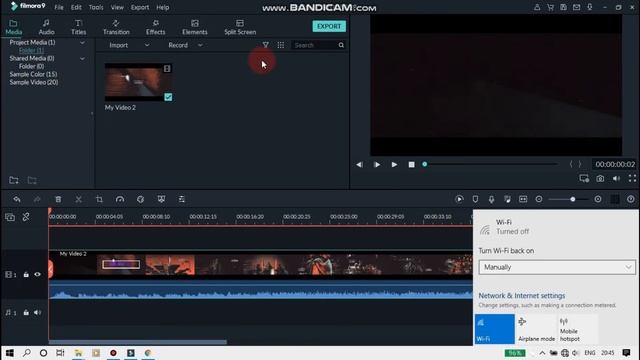Select Folder (1) under Project Media
Screen dimensions: 640x360
(x=31, y=50)
